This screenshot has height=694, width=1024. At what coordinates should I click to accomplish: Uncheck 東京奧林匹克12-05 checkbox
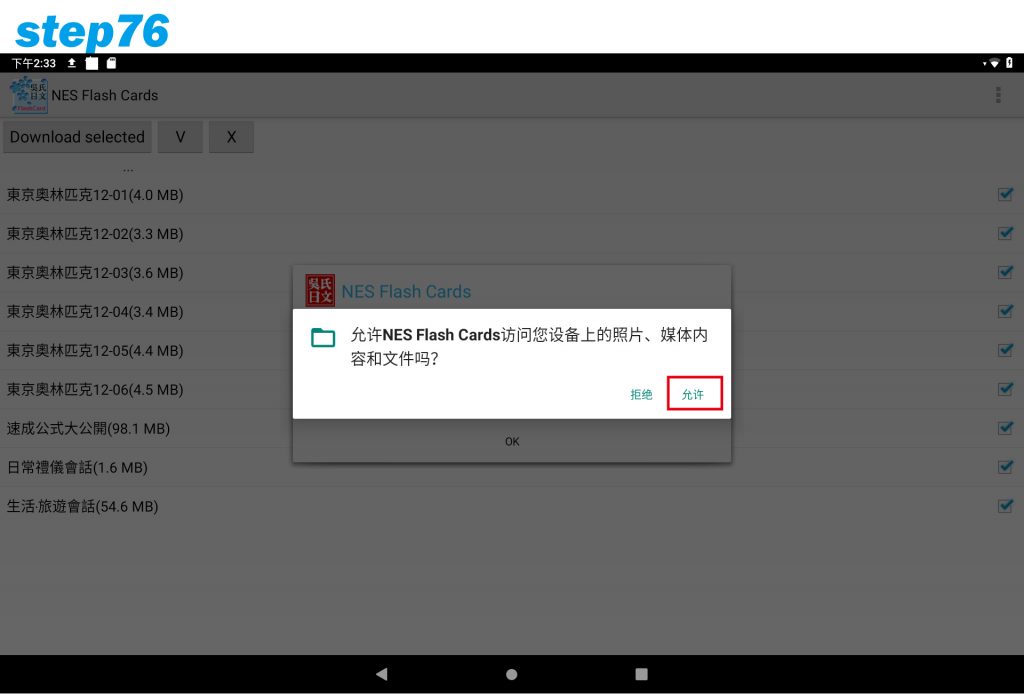pyautogui.click(x=1005, y=350)
